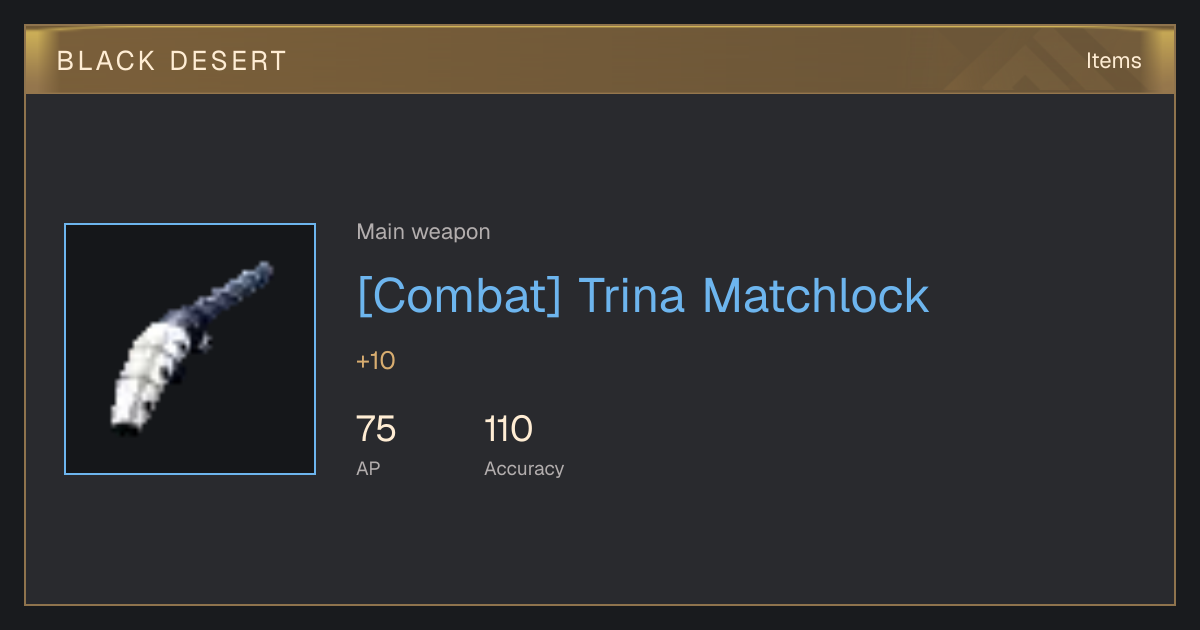The width and height of the screenshot is (1200, 630).
Task: Click the BLACK DESERT title
Action: point(172,61)
